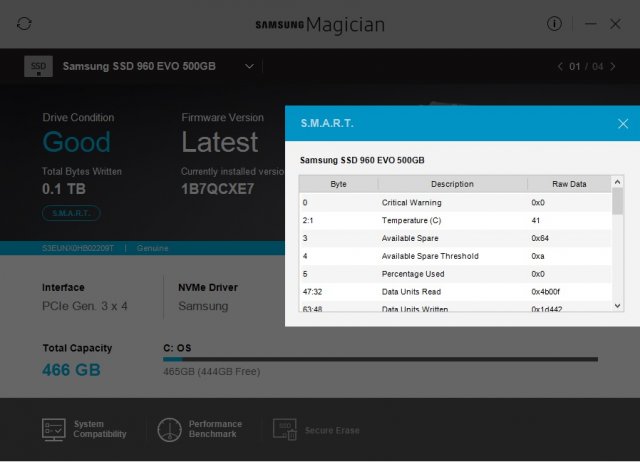
Task: Select the Percentage Used row
Action: point(456,274)
